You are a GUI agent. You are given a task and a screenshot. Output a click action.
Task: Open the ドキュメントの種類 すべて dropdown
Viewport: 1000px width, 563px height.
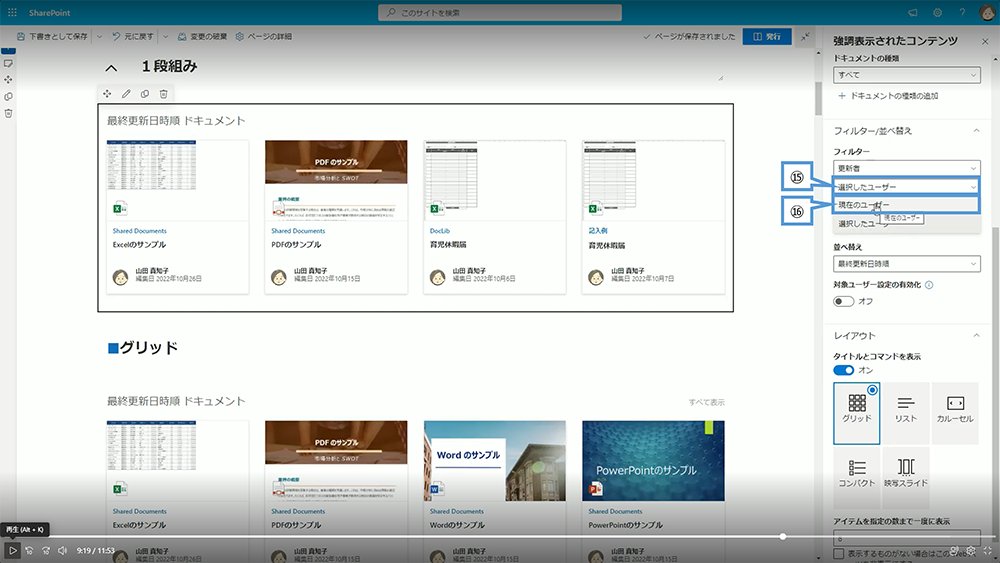906,75
